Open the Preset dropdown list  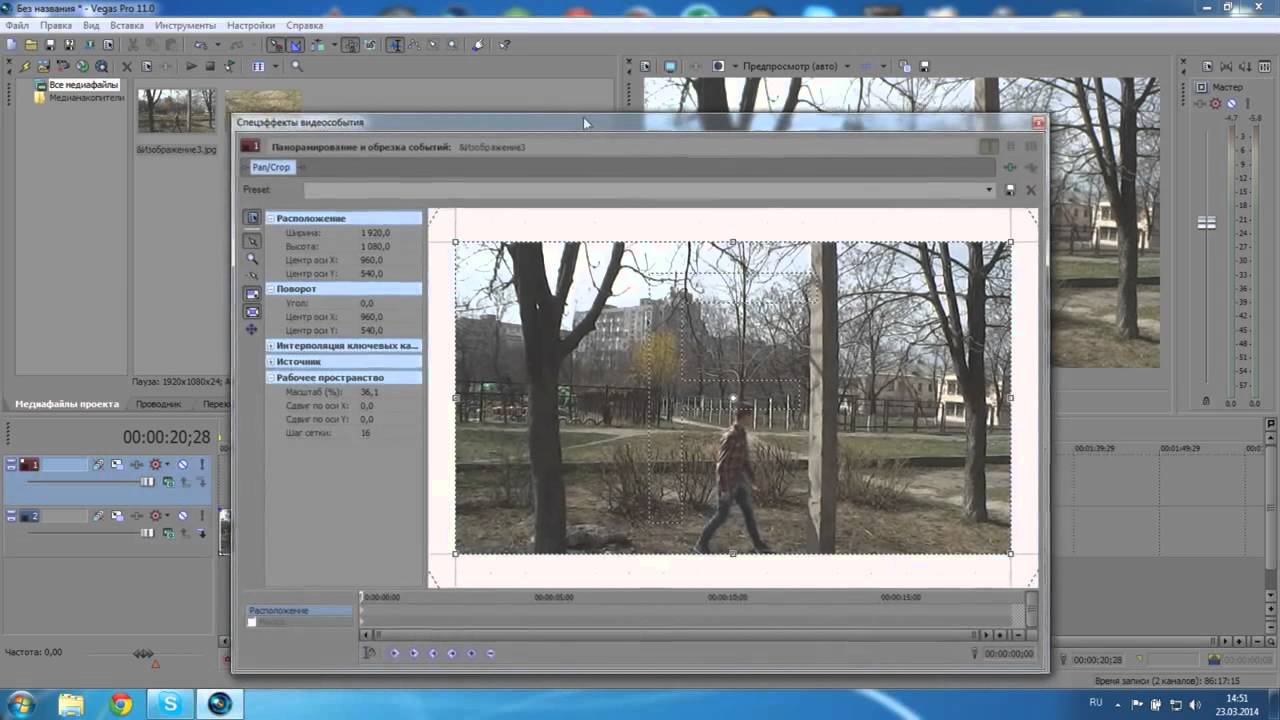989,190
